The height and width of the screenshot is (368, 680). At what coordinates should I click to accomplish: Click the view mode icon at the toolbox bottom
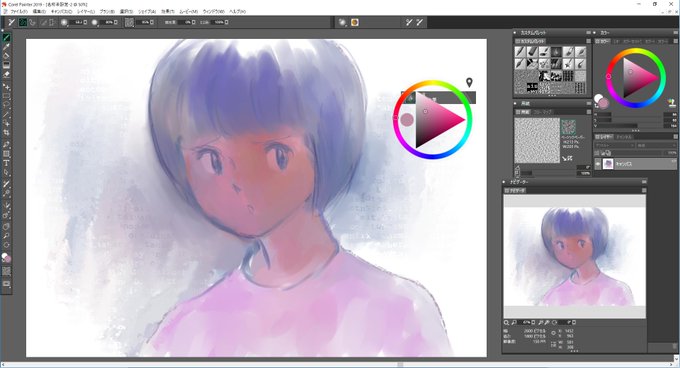pyautogui.click(x=6, y=284)
